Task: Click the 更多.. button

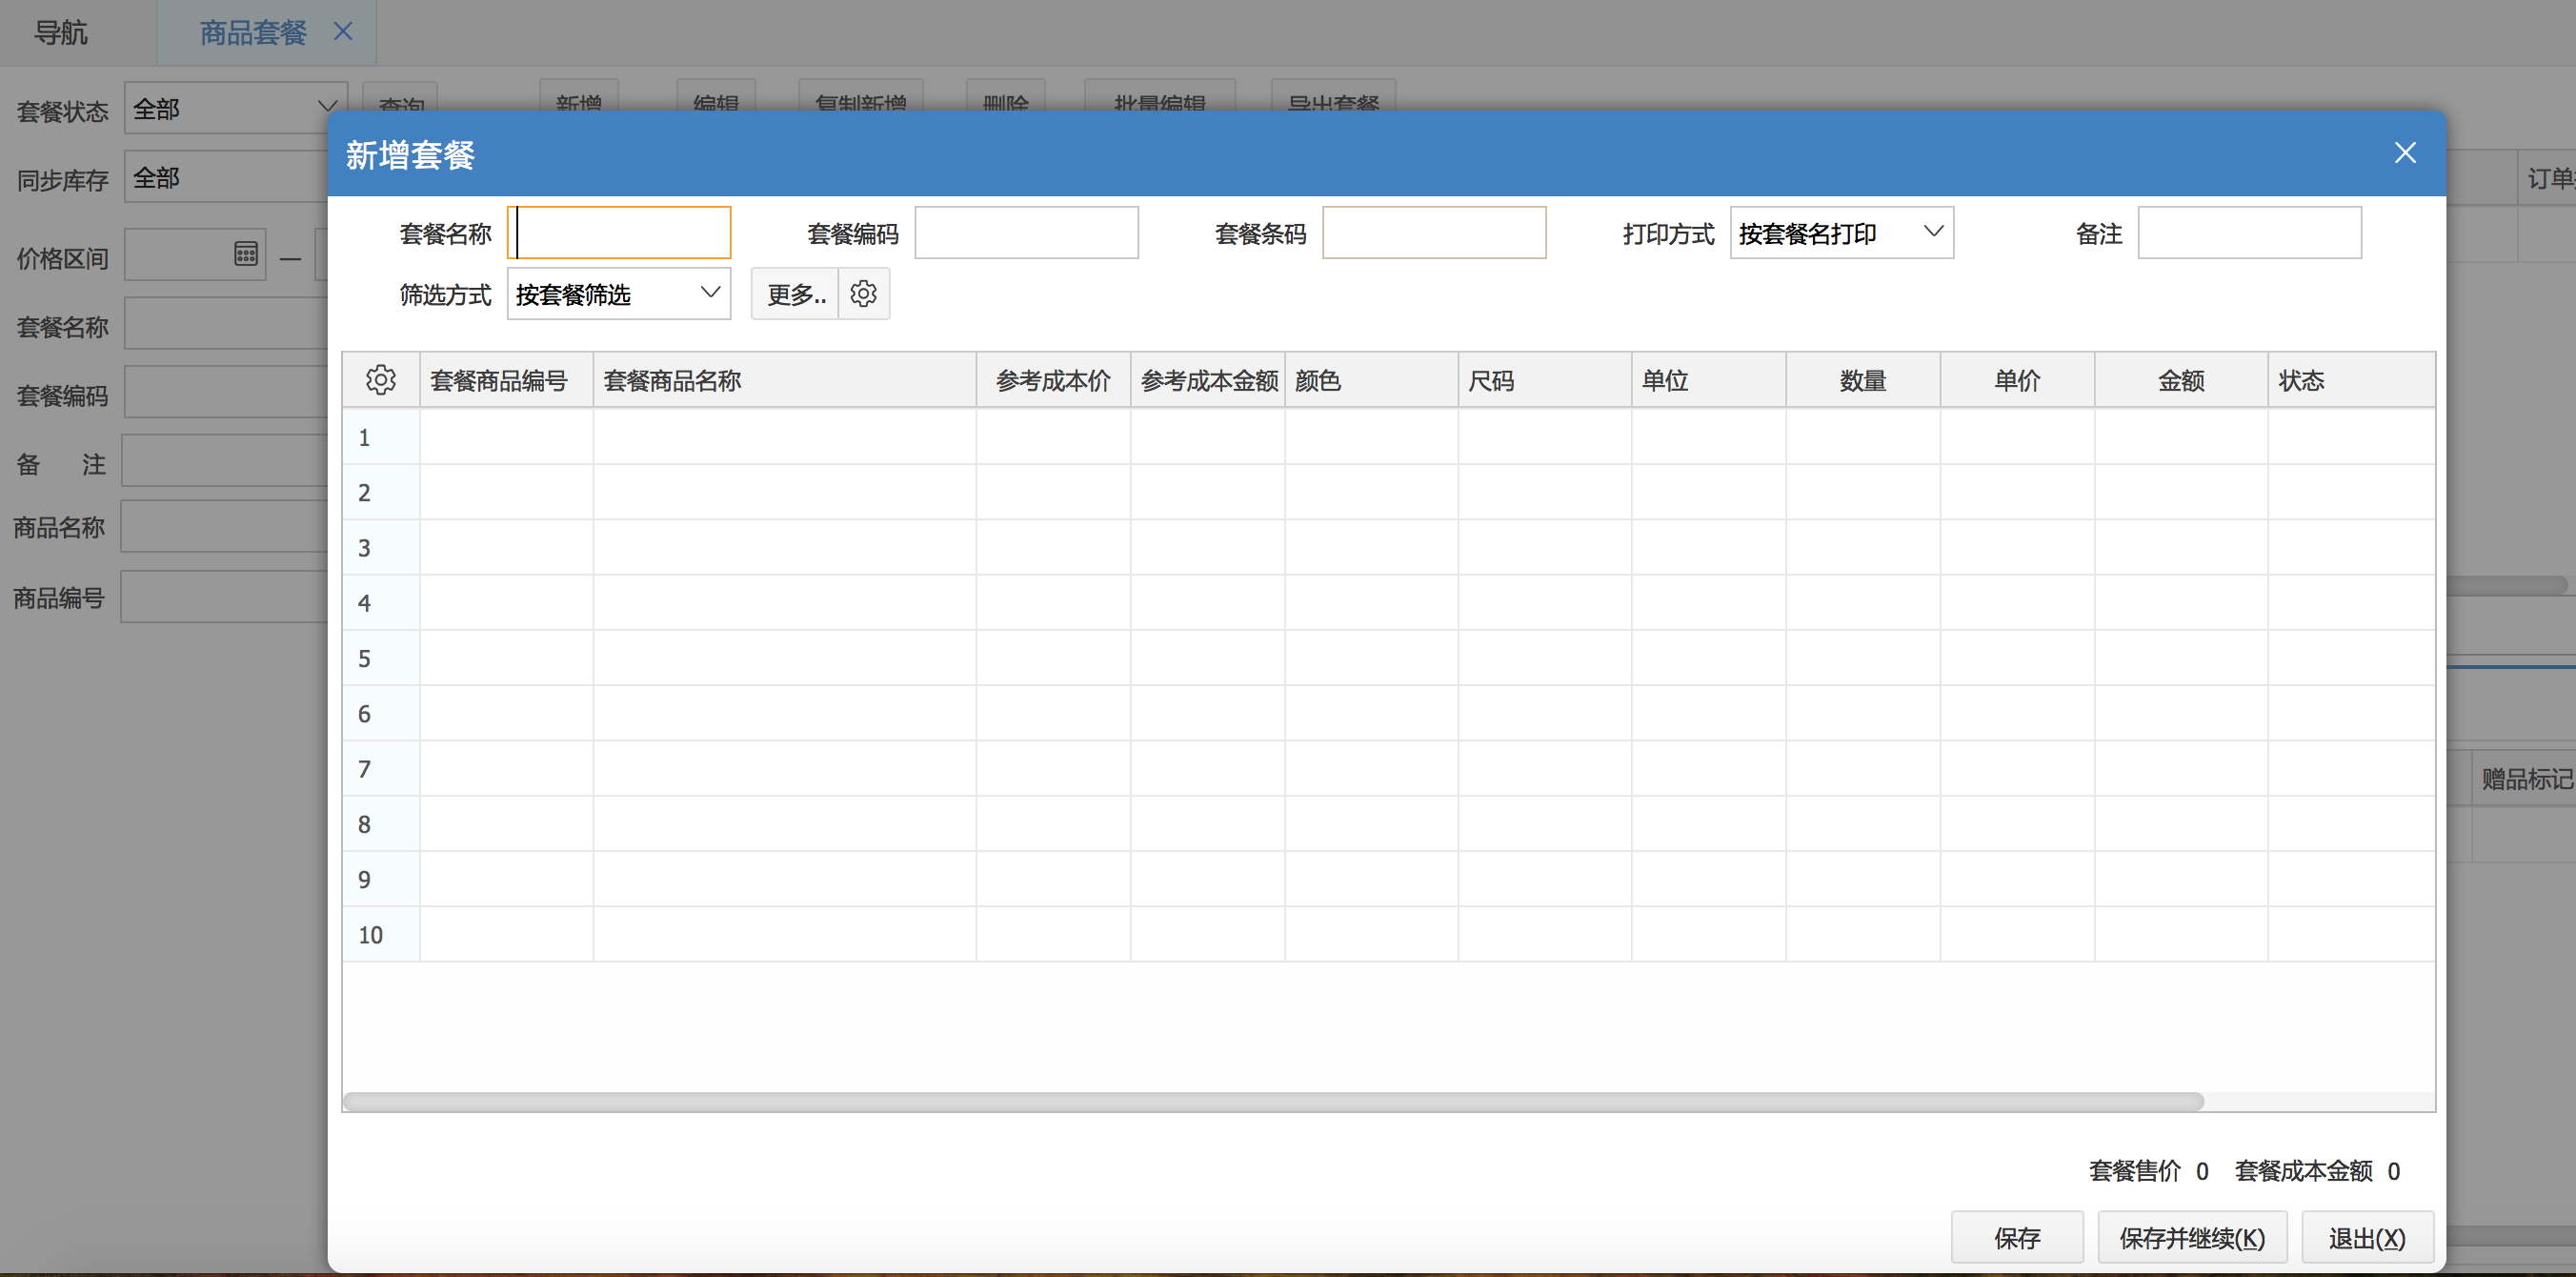Action: (795, 294)
